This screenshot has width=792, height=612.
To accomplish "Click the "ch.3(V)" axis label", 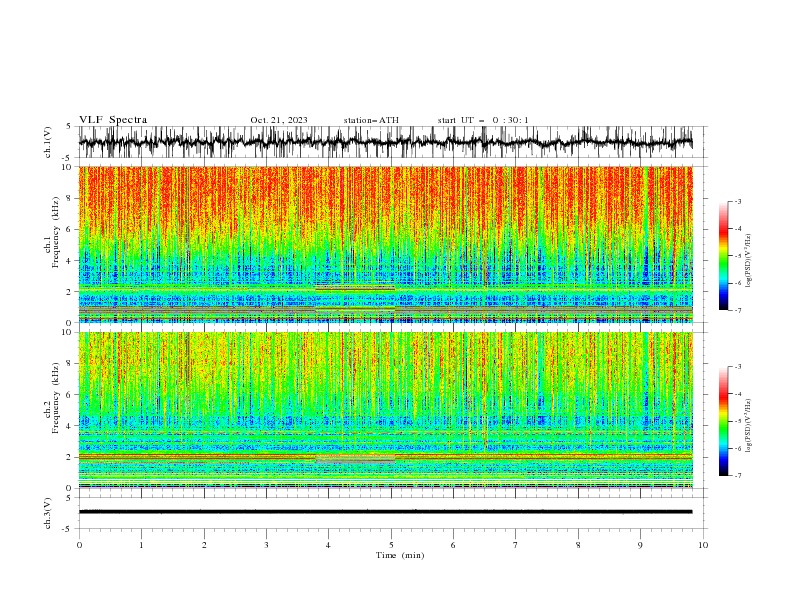I will click(x=48, y=513).
